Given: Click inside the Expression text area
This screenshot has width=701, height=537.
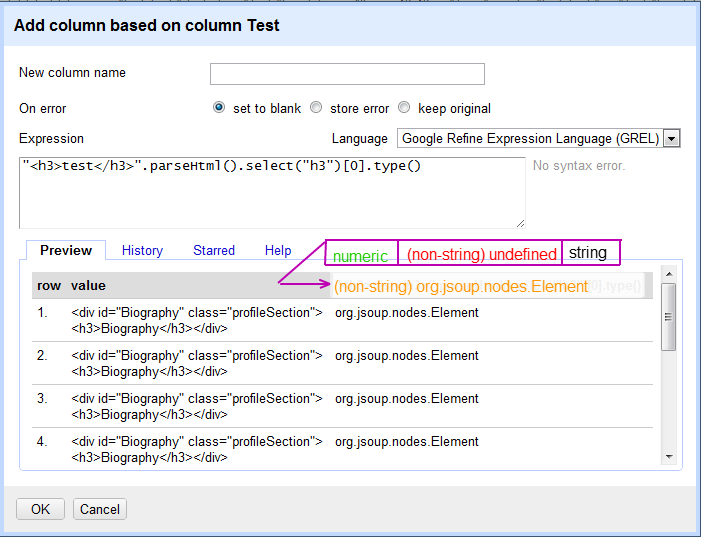Looking at the screenshot, I should point(272,193).
